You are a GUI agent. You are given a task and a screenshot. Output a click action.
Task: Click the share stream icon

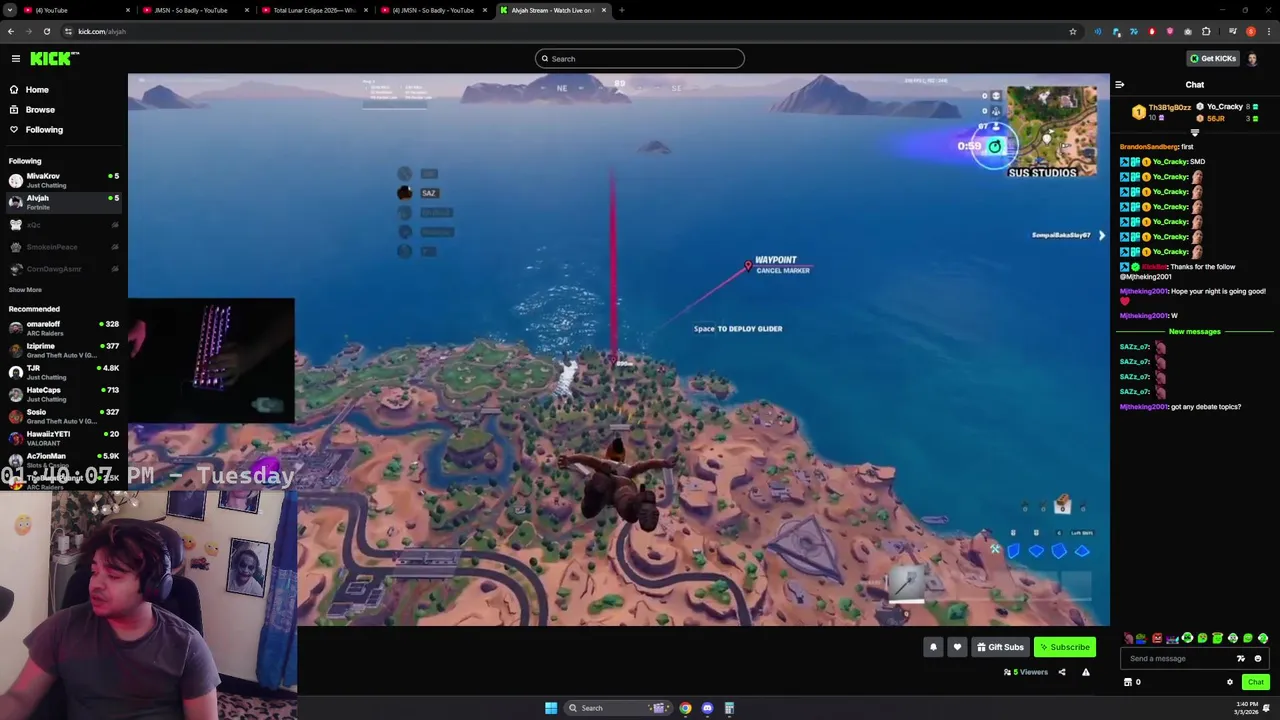coord(1062,672)
